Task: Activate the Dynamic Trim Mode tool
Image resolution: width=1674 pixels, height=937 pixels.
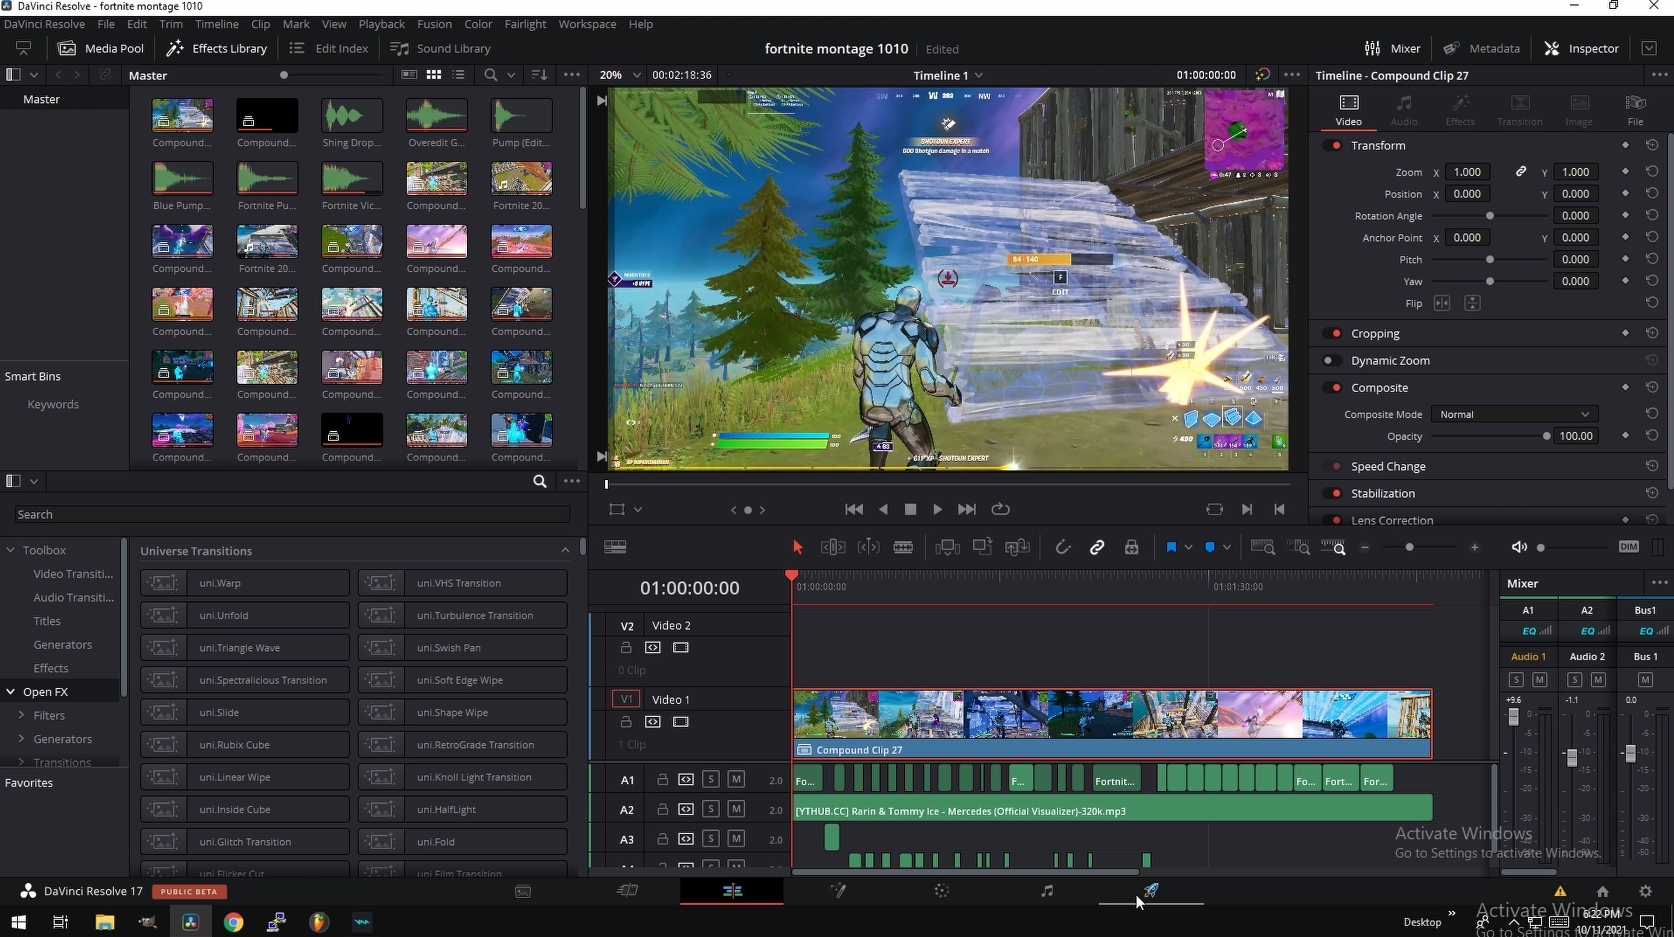Action: click(x=869, y=547)
